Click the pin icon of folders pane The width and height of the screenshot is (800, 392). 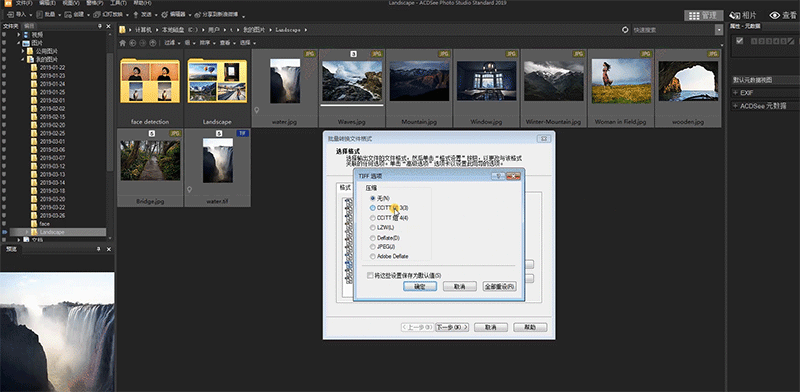click(x=100, y=26)
